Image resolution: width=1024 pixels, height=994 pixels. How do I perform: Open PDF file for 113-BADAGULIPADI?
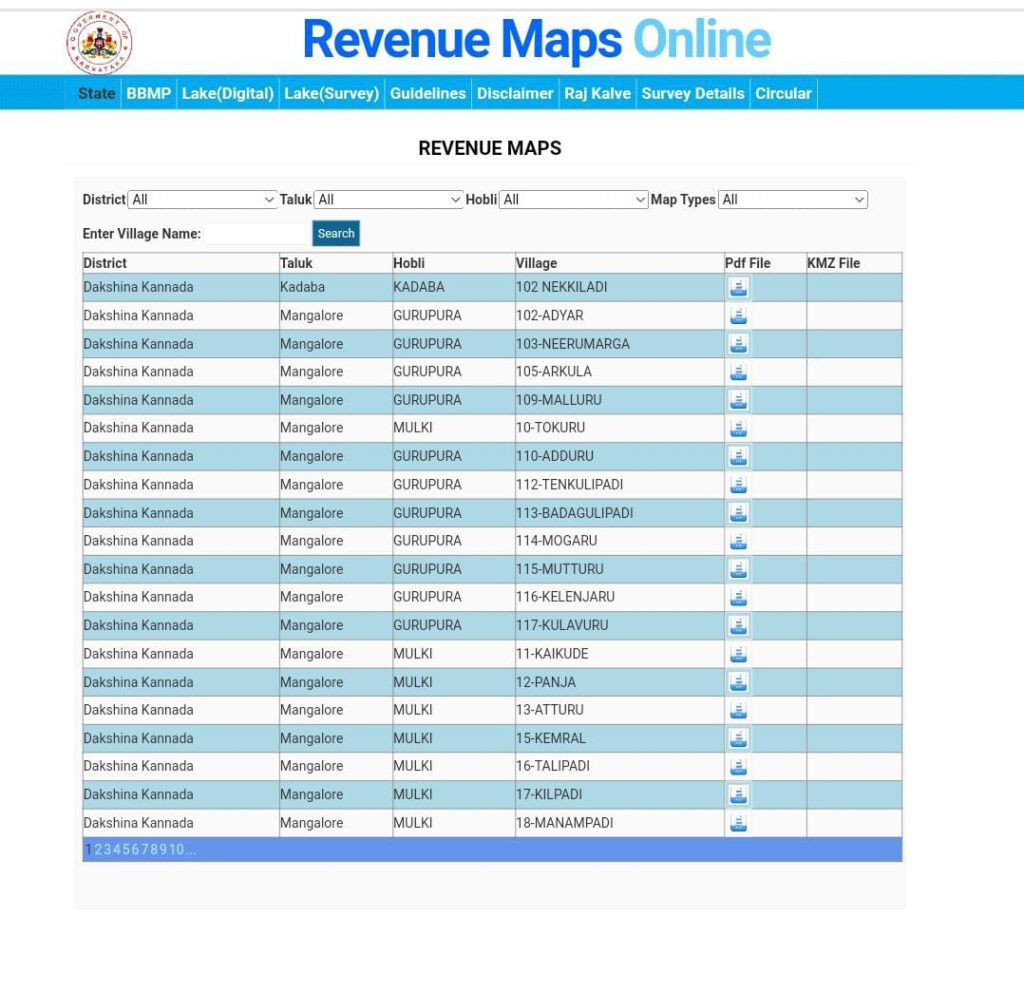[738, 513]
